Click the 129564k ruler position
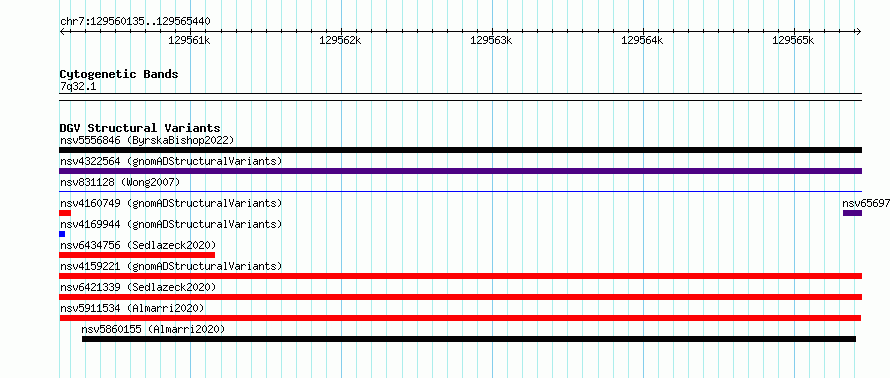Screen dimensions: 890x378 (x=643, y=40)
